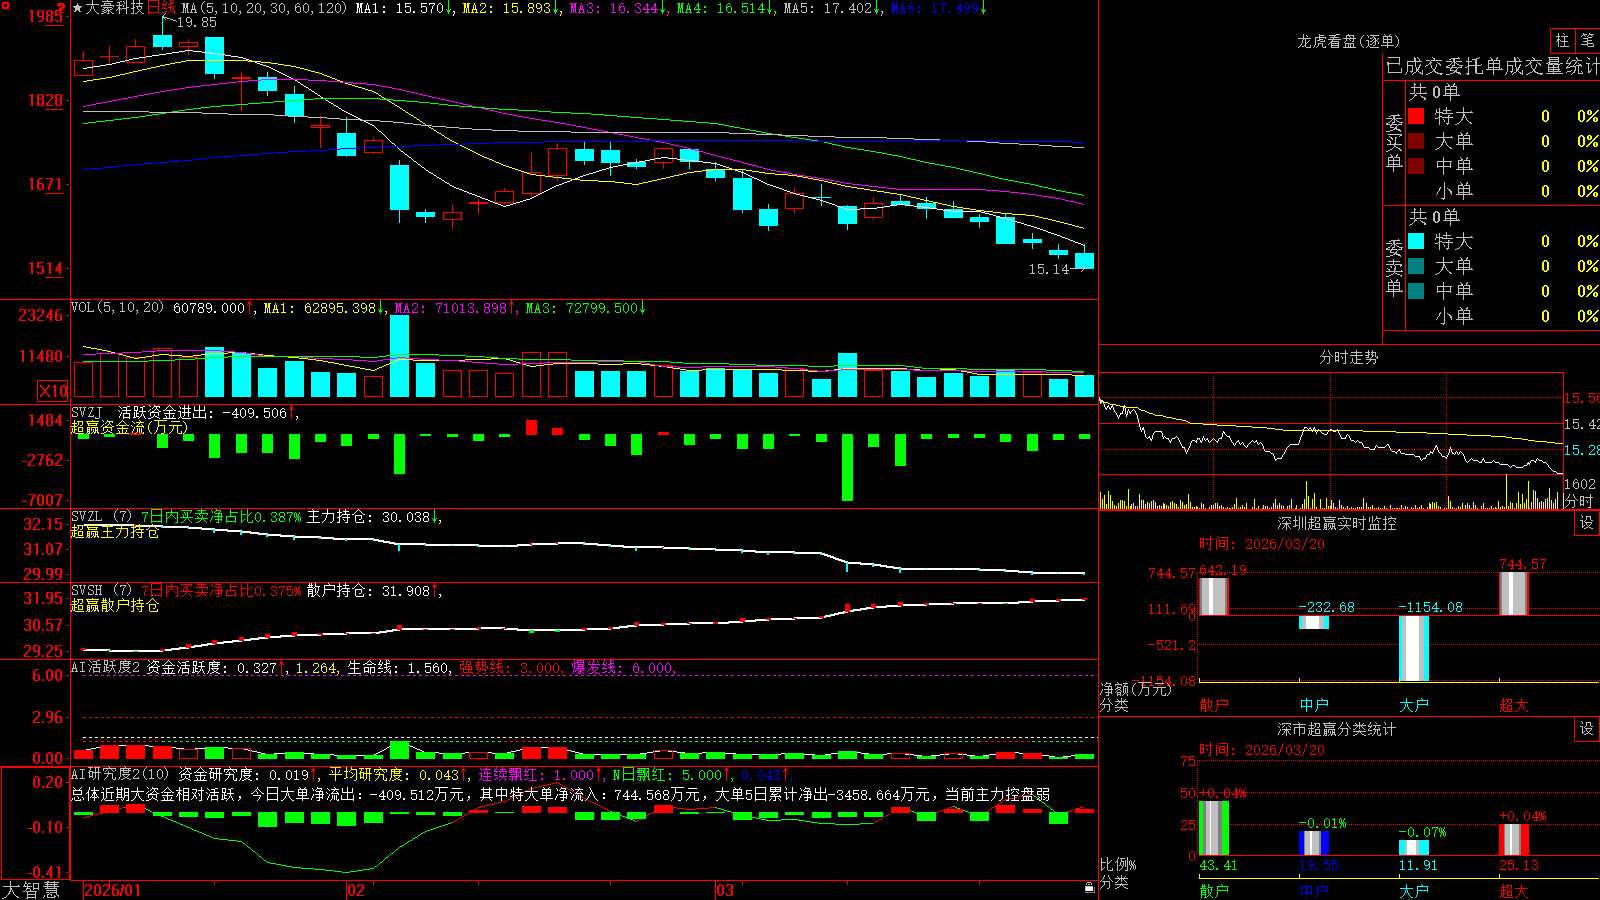Click the 小单 row under 委买单
The height and width of the screenshot is (900, 1600).
point(1502,191)
